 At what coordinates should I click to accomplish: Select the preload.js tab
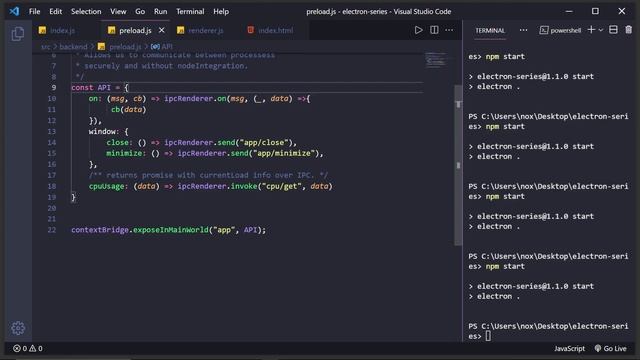click(x=135, y=31)
